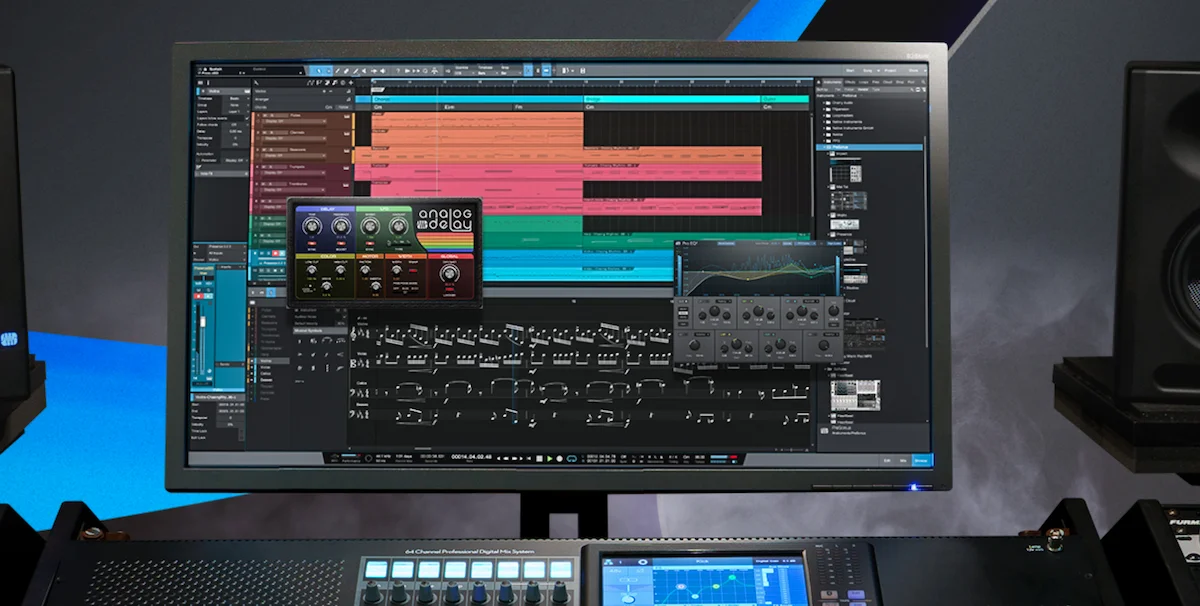This screenshot has width=1200, height=606.
Task: Open the Snap mode dropdown in toolbar
Action: coord(509,71)
